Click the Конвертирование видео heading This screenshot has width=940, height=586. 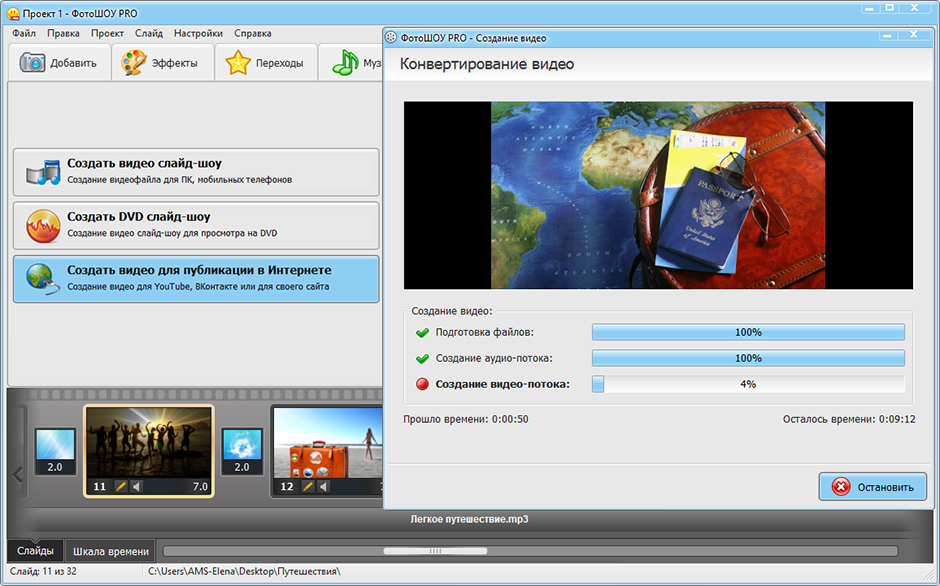[x=487, y=64]
